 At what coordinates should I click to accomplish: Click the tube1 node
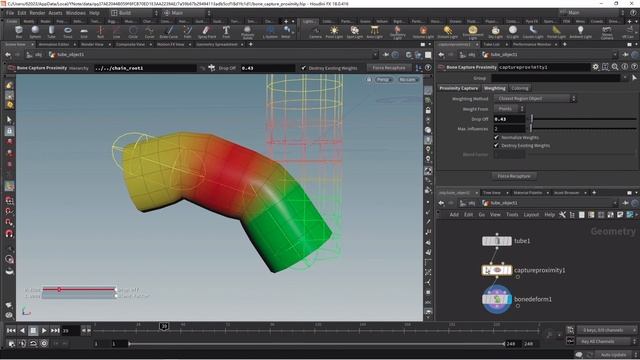click(x=497, y=241)
